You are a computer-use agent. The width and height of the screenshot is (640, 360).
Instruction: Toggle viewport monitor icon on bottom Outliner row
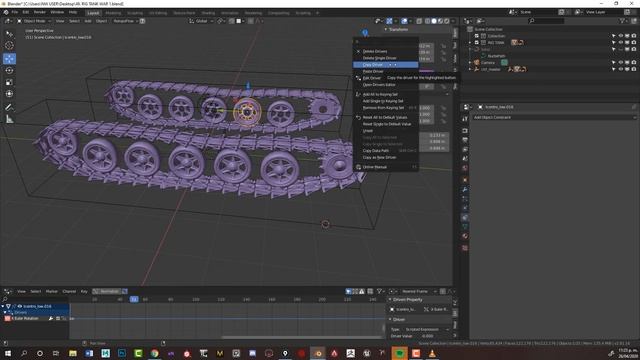coord(627,69)
